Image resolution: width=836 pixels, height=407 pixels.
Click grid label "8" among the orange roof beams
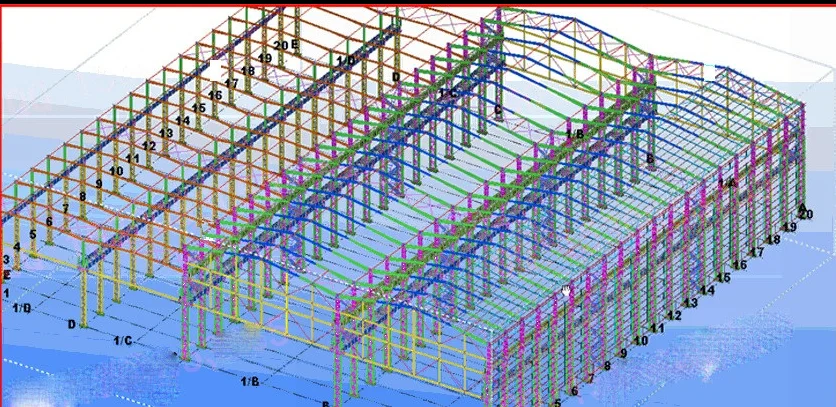(82, 197)
